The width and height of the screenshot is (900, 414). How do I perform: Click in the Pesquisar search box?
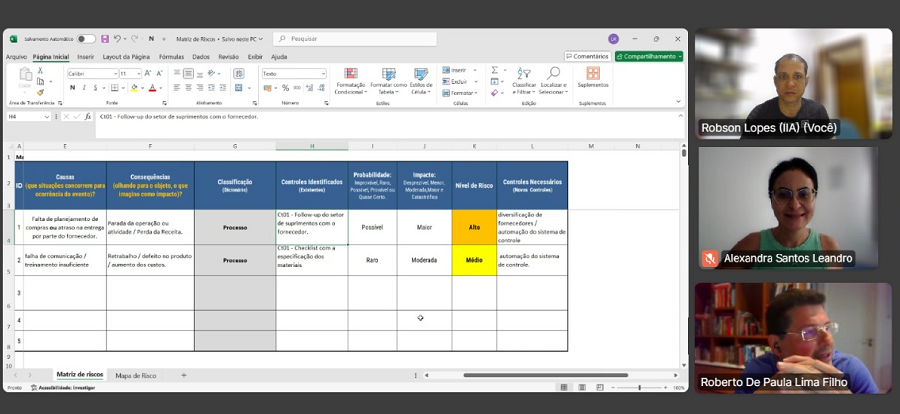360,39
